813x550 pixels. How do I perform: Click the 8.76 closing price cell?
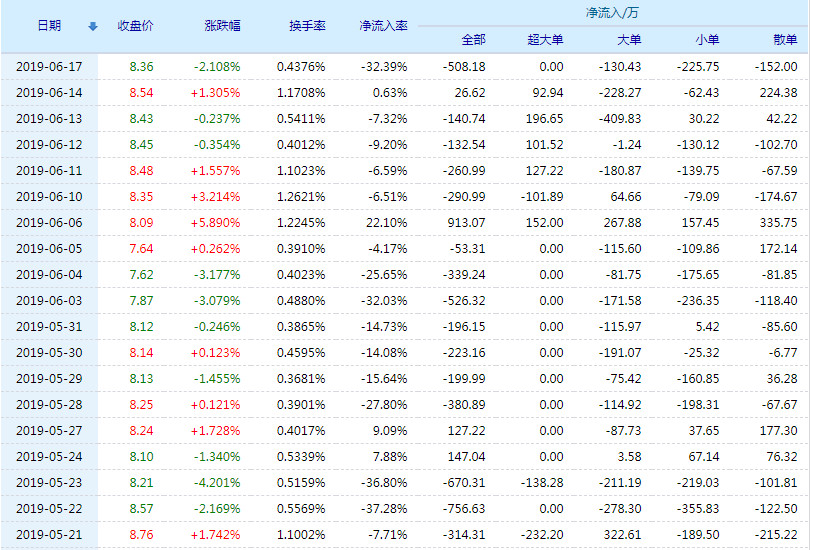pos(141,534)
